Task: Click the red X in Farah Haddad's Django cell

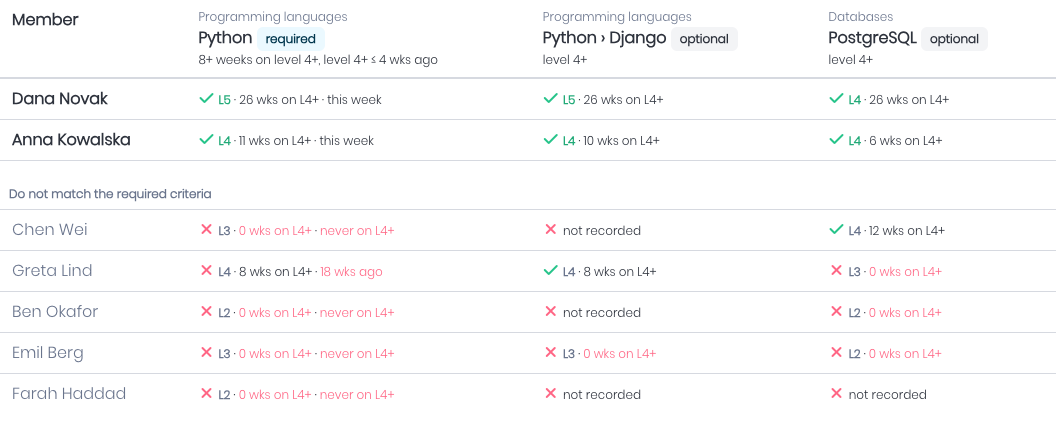Action: click(x=550, y=394)
